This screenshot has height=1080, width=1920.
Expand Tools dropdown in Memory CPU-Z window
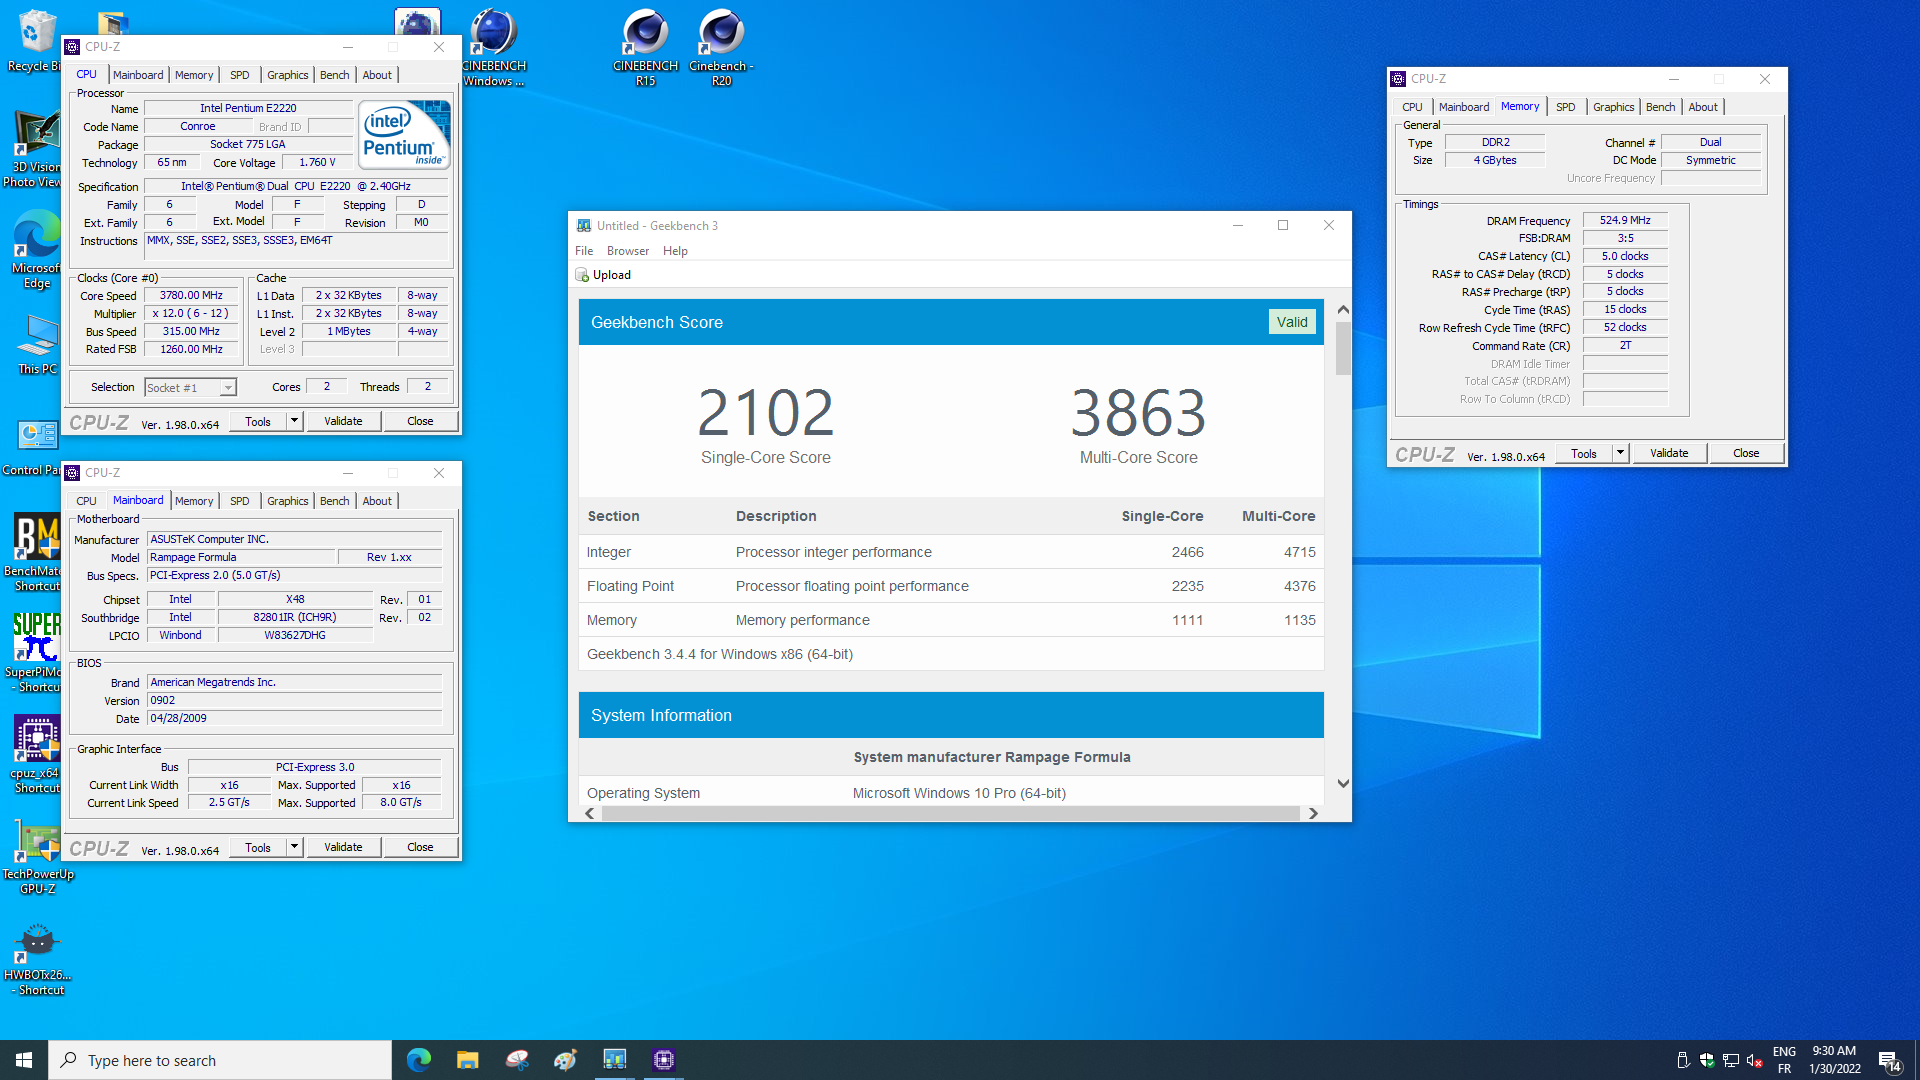tap(1620, 453)
